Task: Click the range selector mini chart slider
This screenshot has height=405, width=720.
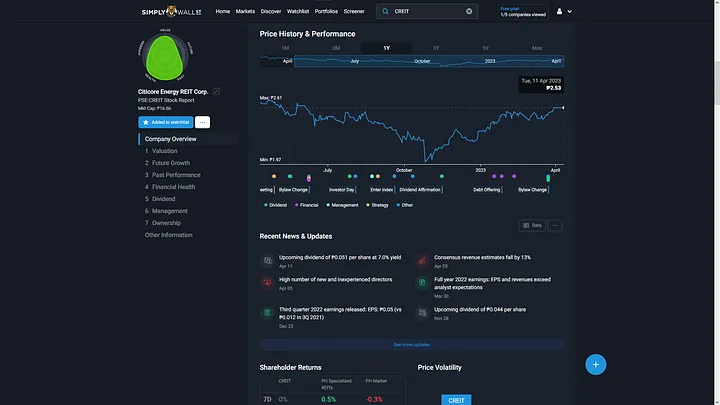Action: tap(429, 61)
